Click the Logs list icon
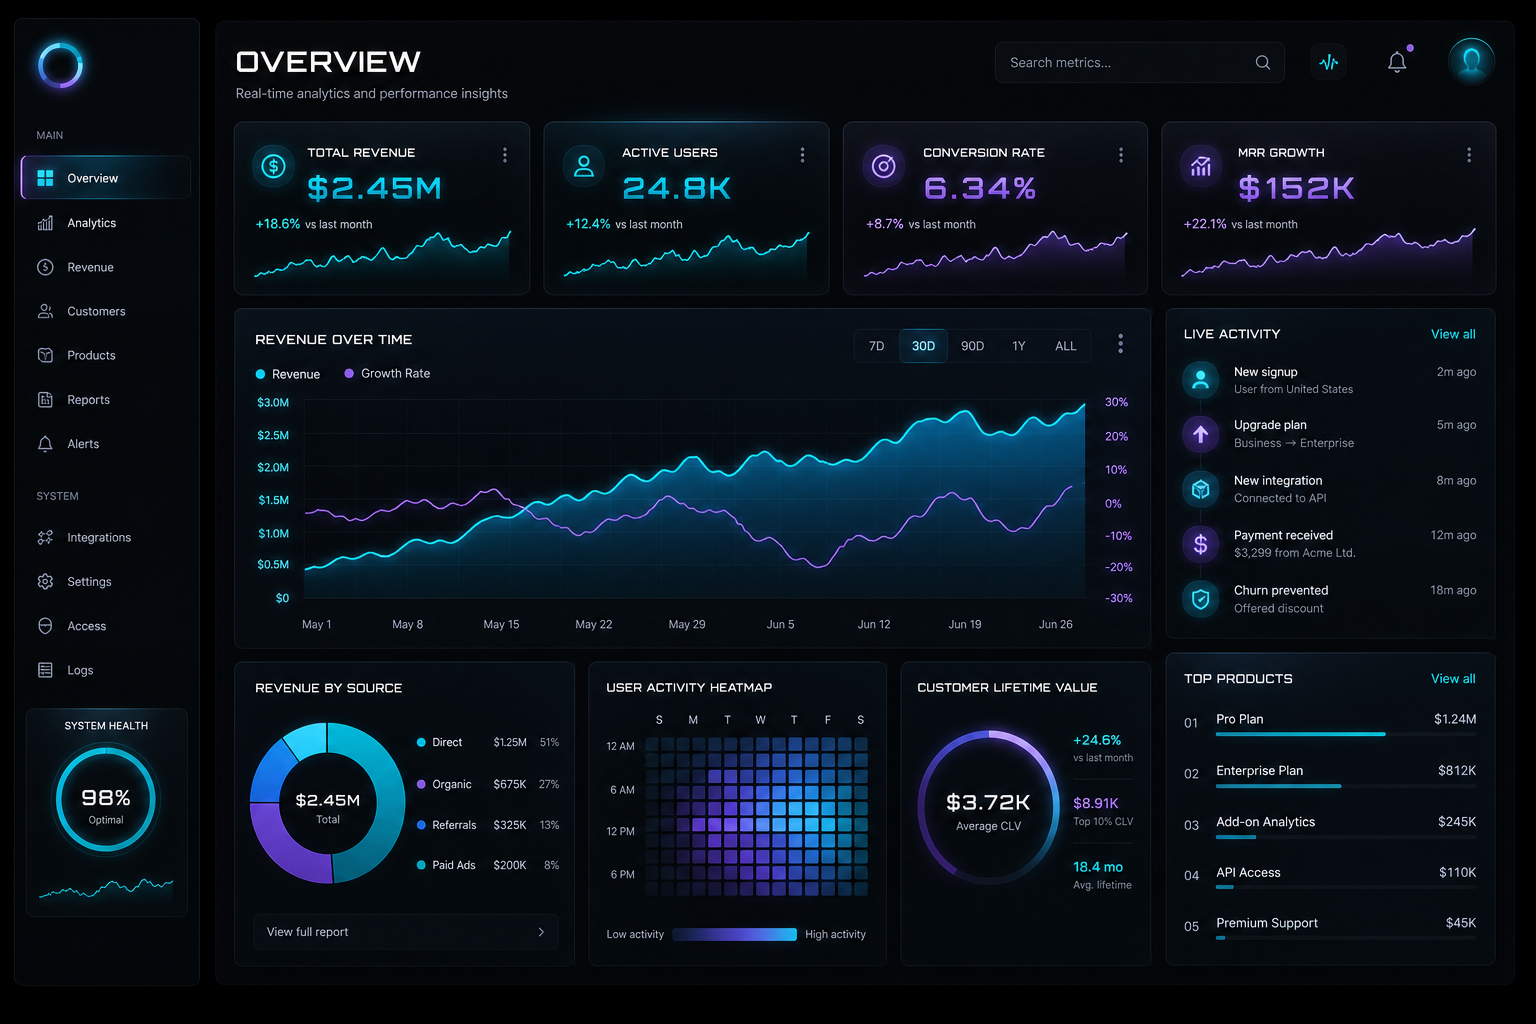Viewport: 1536px width, 1024px height. [x=45, y=670]
